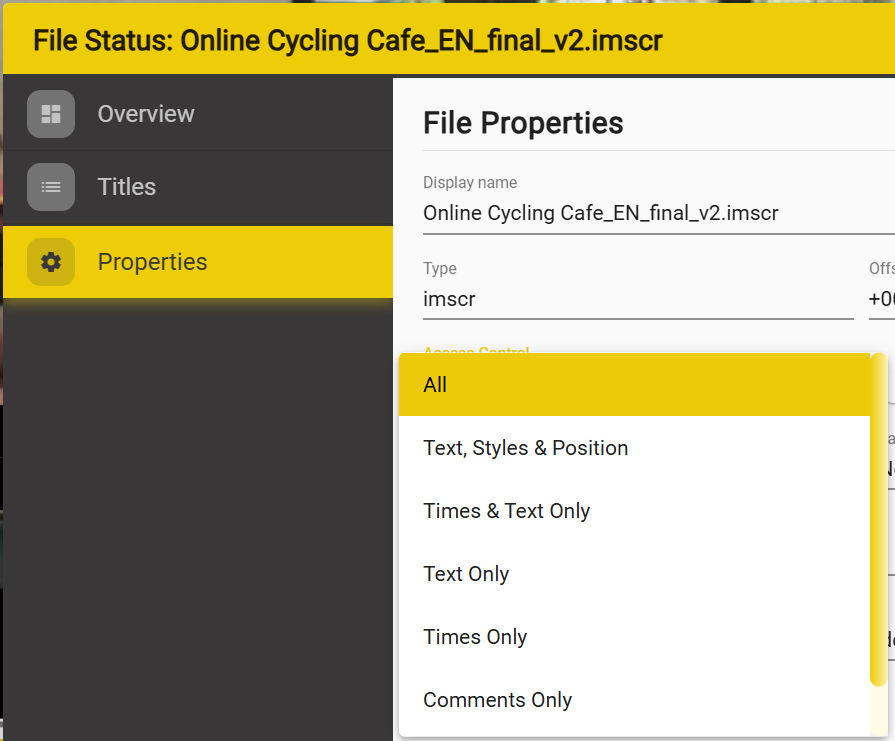This screenshot has height=741, width=895.
Task: Pick 'Comments Only' from the list
Action: [x=634, y=699]
